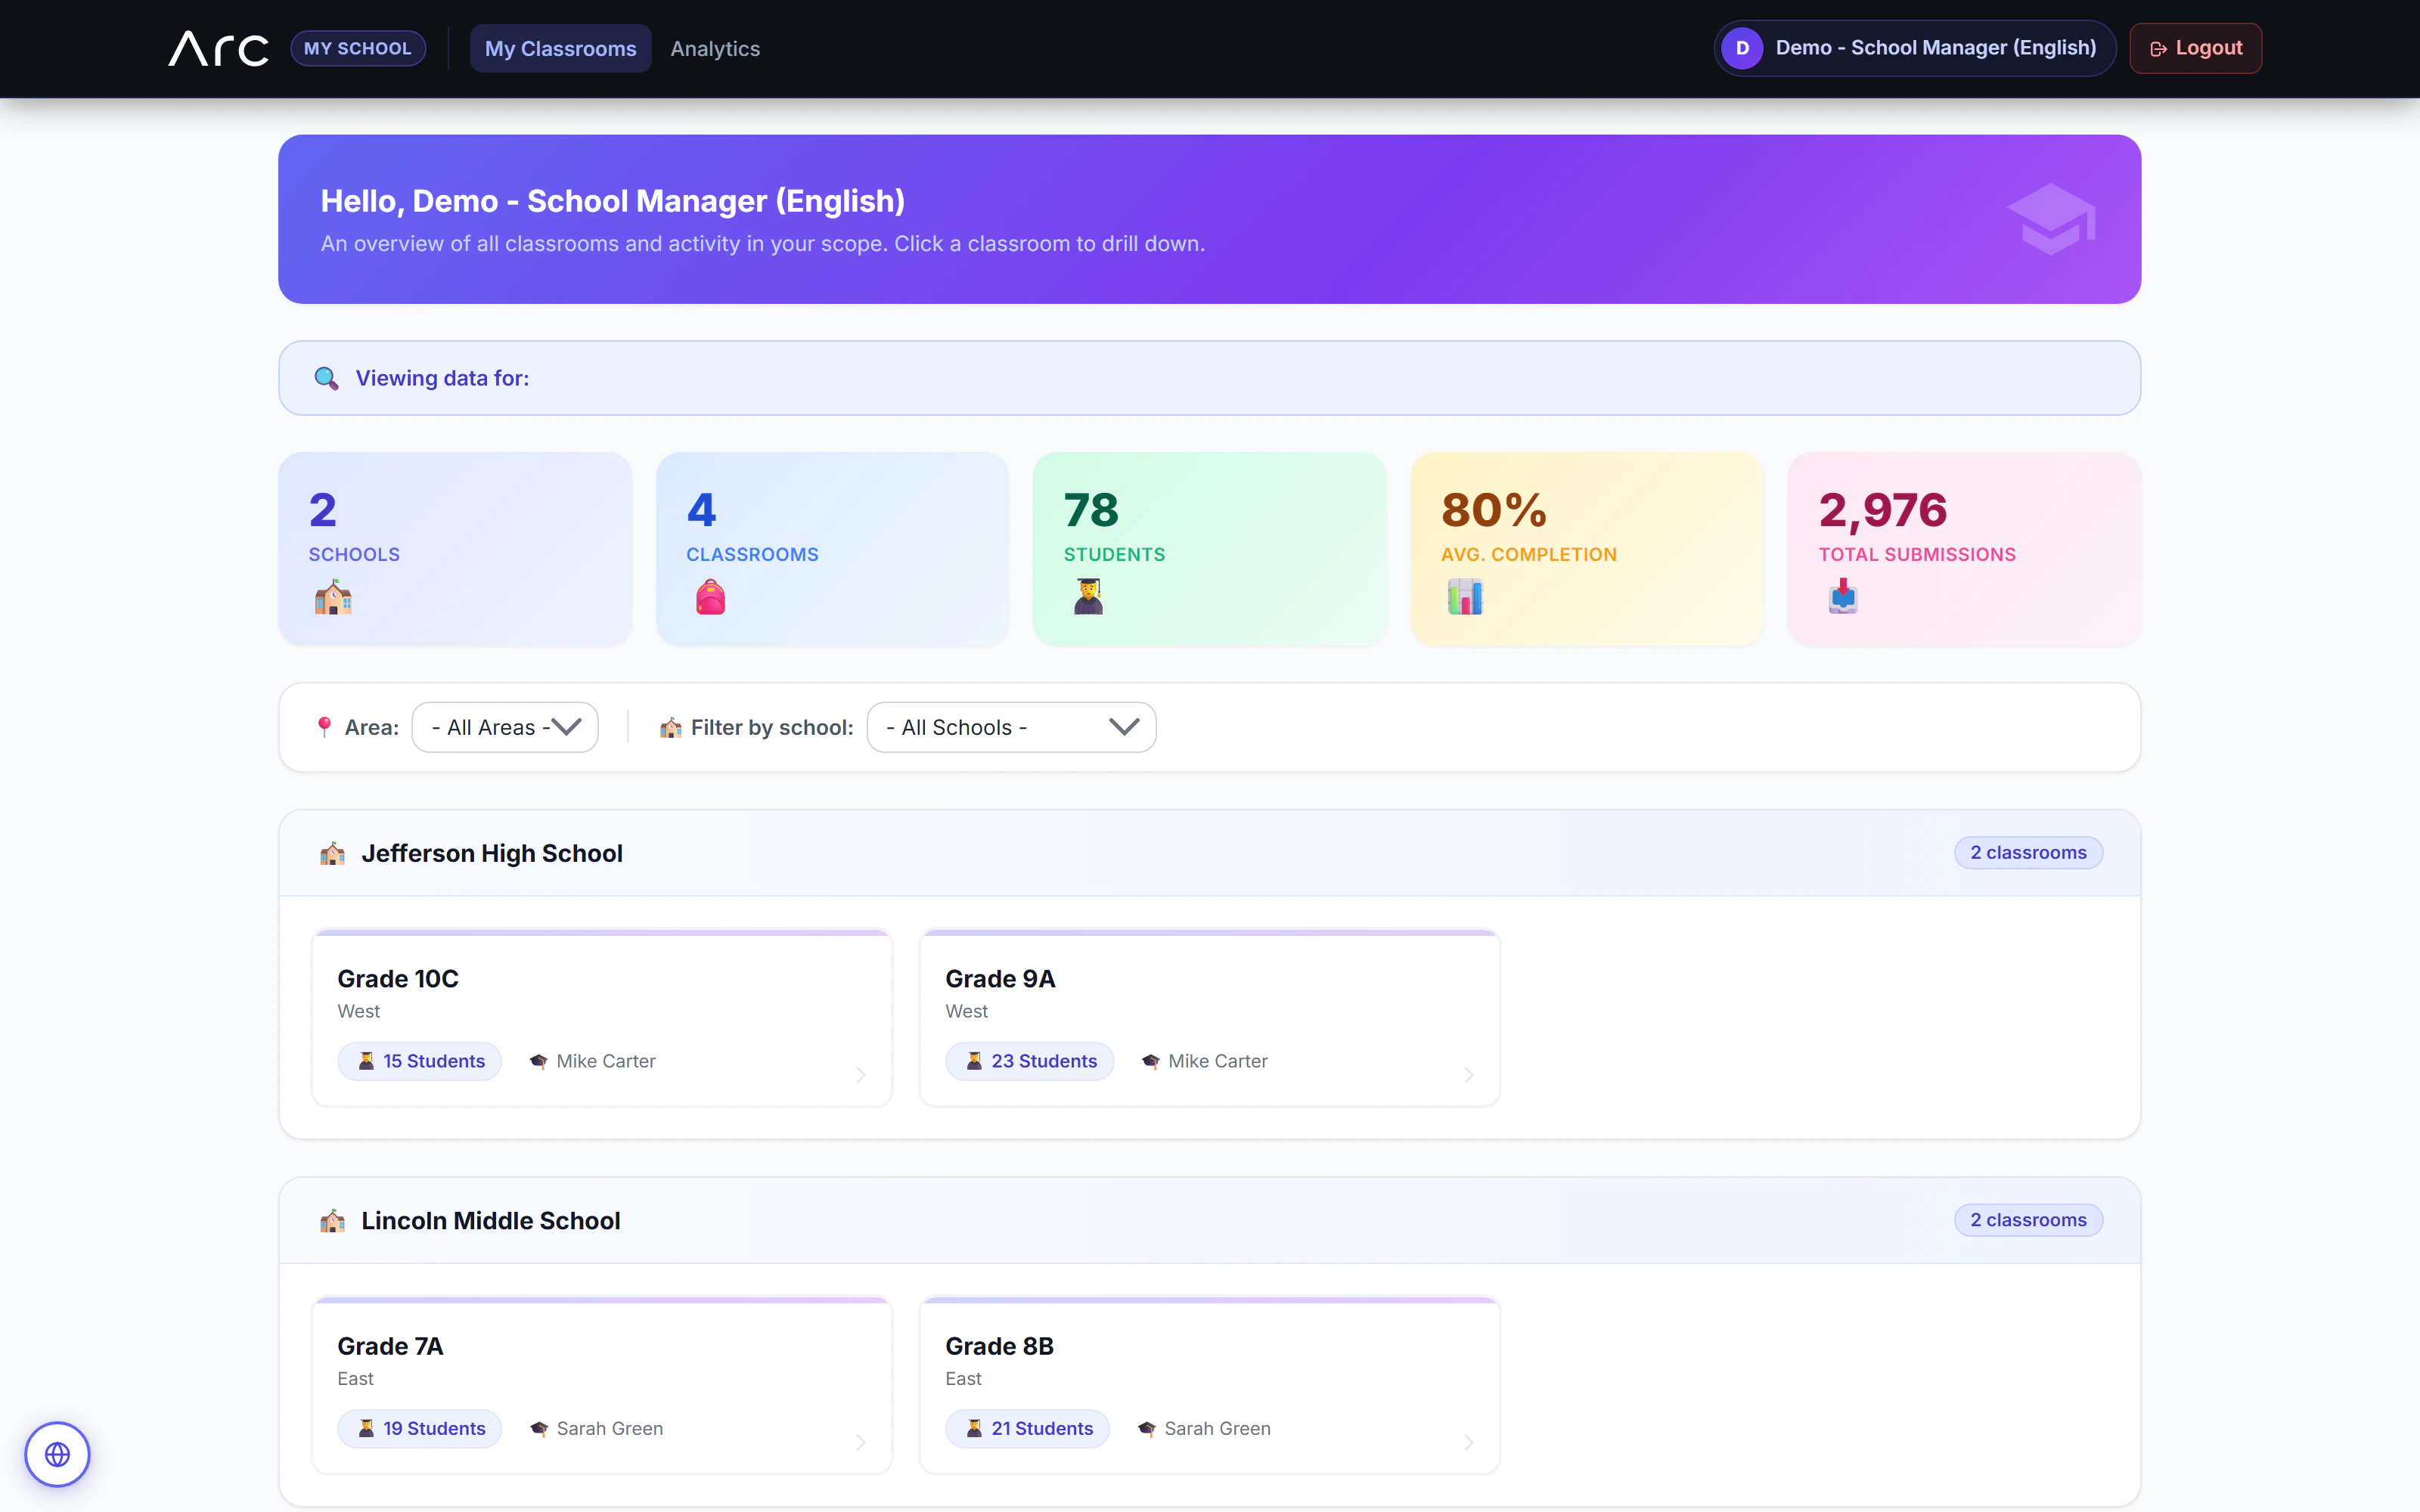The width and height of the screenshot is (2420, 1512).
Task: Switch to the Analytics tab
Action: (715, 48)
